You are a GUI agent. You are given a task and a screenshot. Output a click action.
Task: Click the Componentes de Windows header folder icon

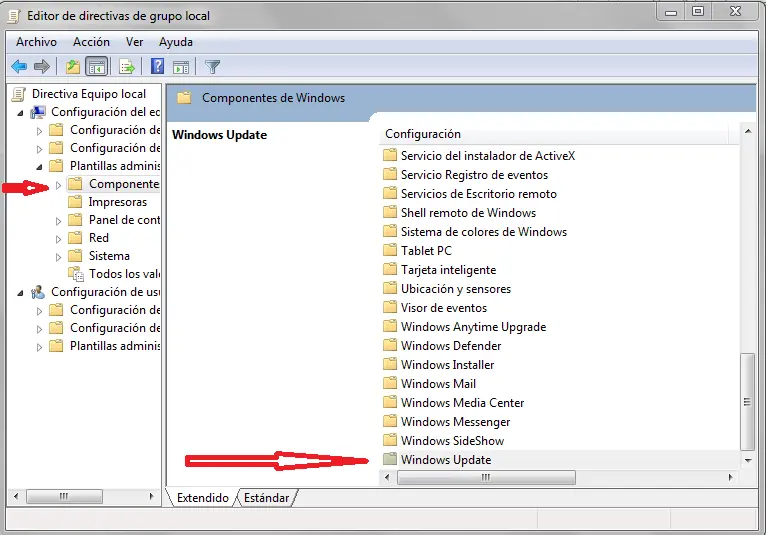(184, 98)
